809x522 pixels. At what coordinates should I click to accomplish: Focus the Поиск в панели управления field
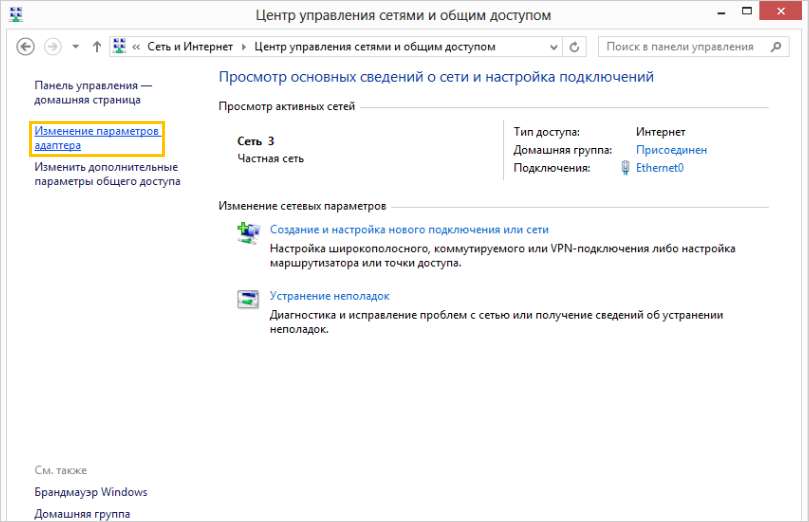[x=683, y=47]
